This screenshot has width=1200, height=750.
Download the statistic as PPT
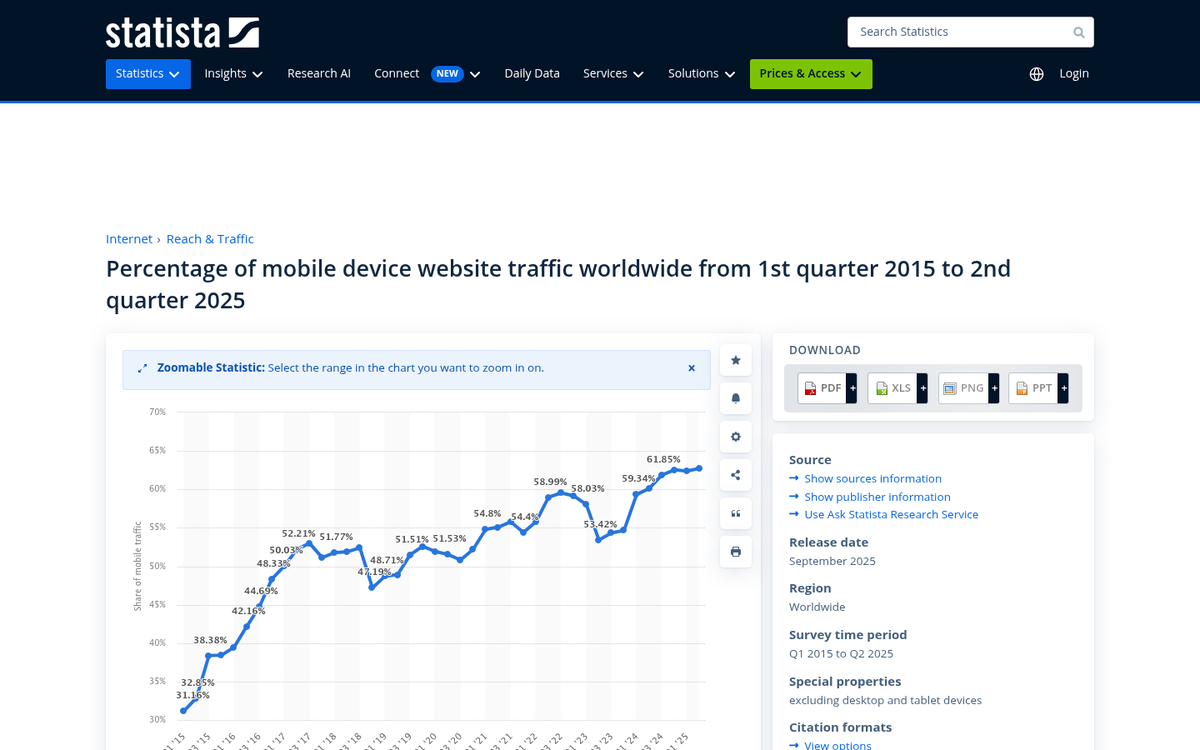[x=1034, y=388]
